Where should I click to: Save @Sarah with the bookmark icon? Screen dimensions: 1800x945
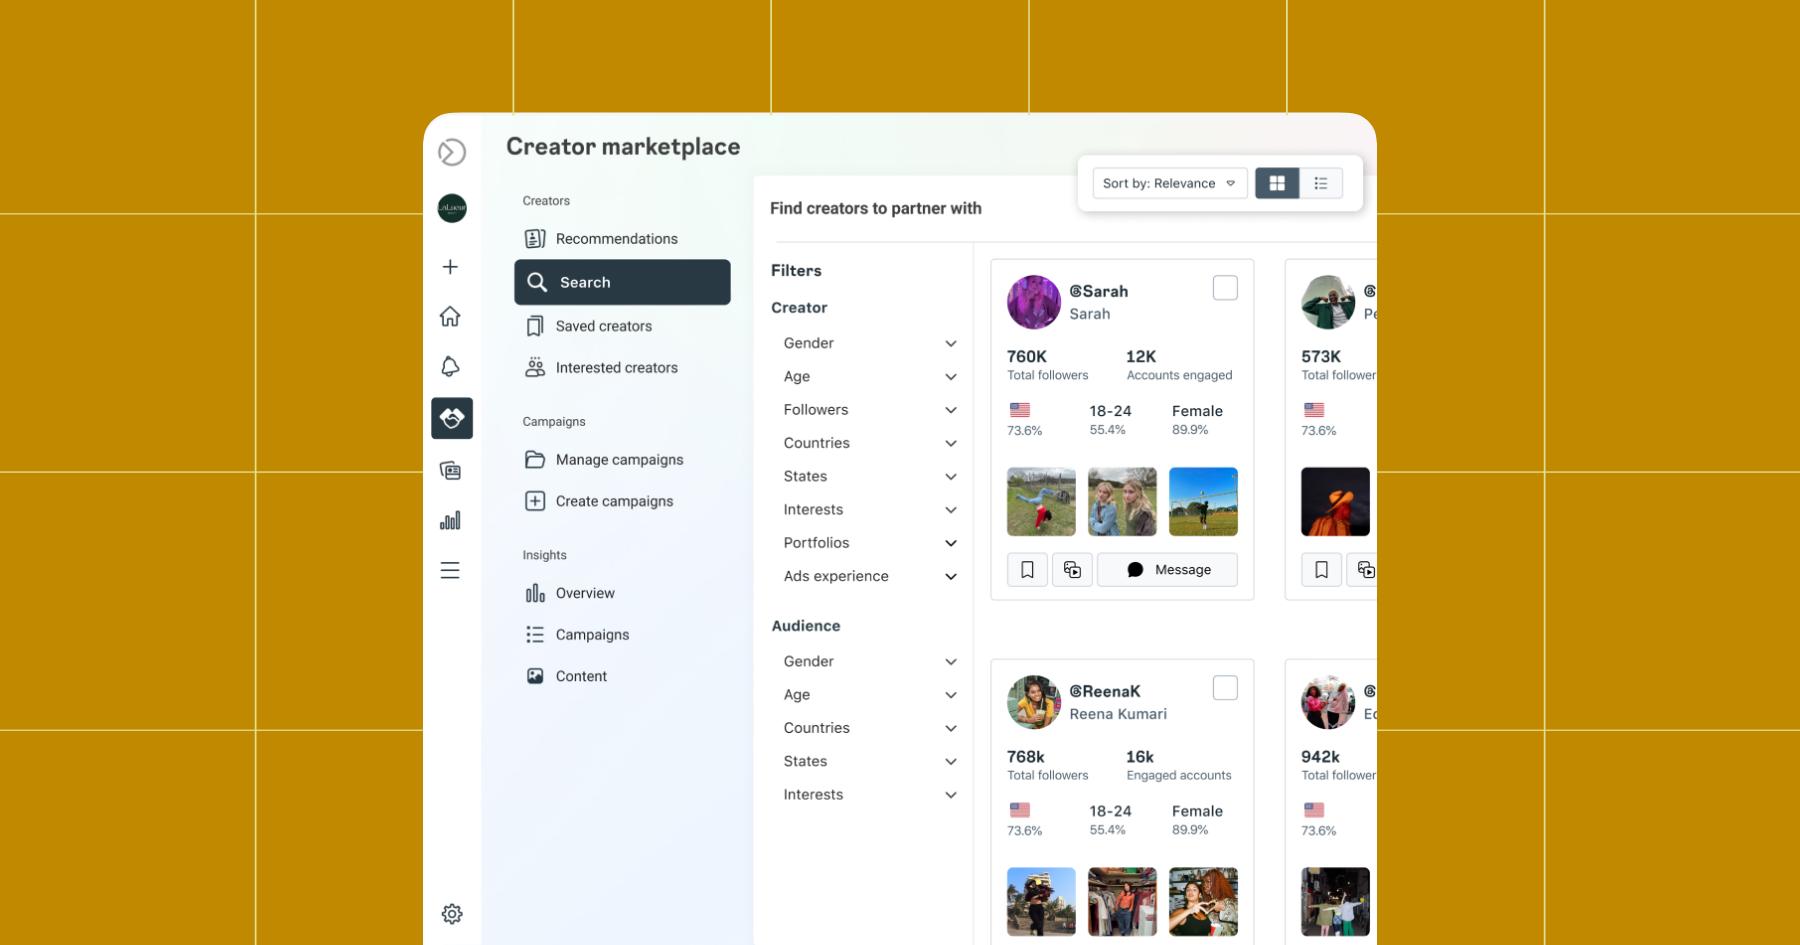click(x=1027, y=570)
